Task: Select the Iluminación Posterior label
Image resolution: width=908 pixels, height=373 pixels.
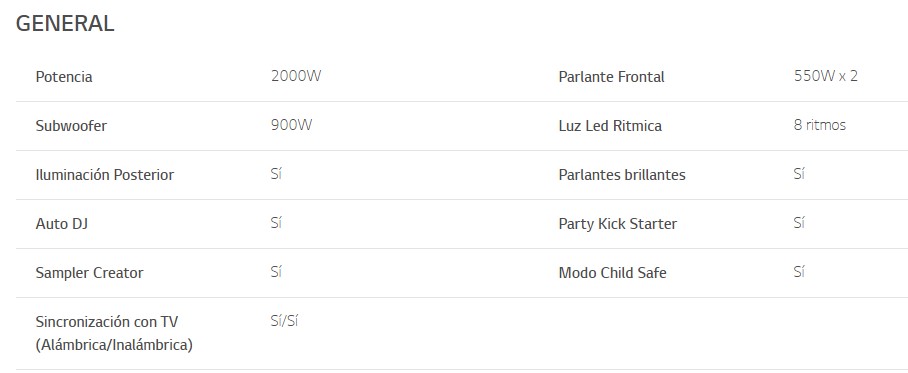Action: [x=105, y=175]
